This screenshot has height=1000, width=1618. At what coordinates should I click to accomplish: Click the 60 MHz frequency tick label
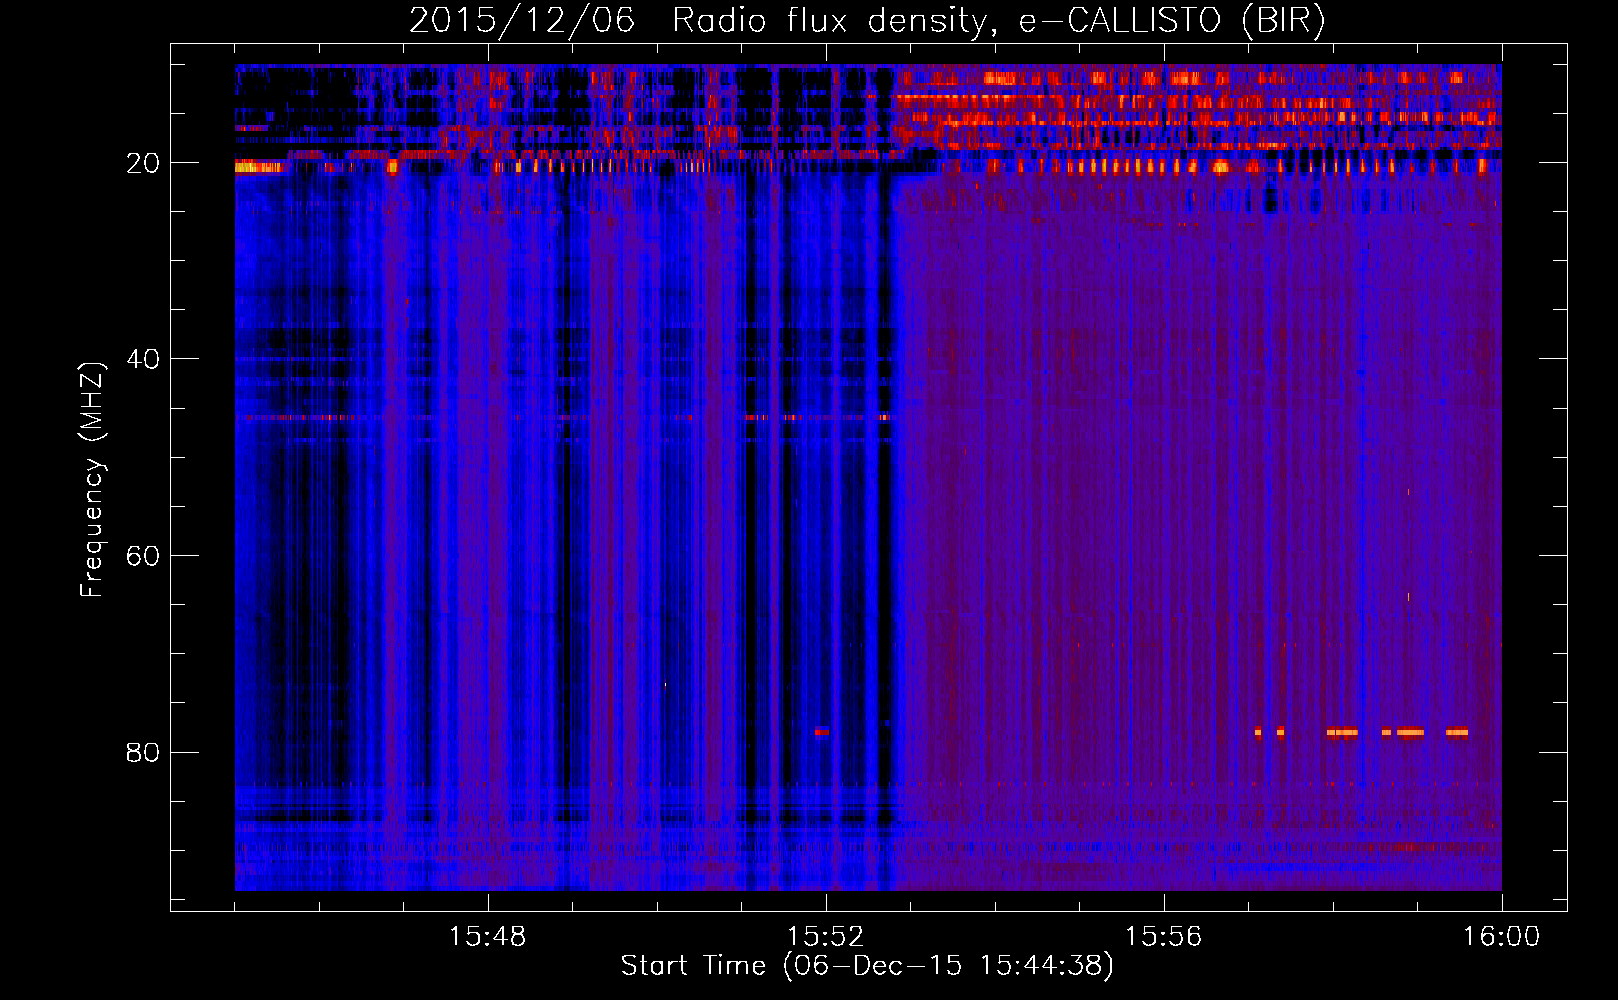pos(143,556)
